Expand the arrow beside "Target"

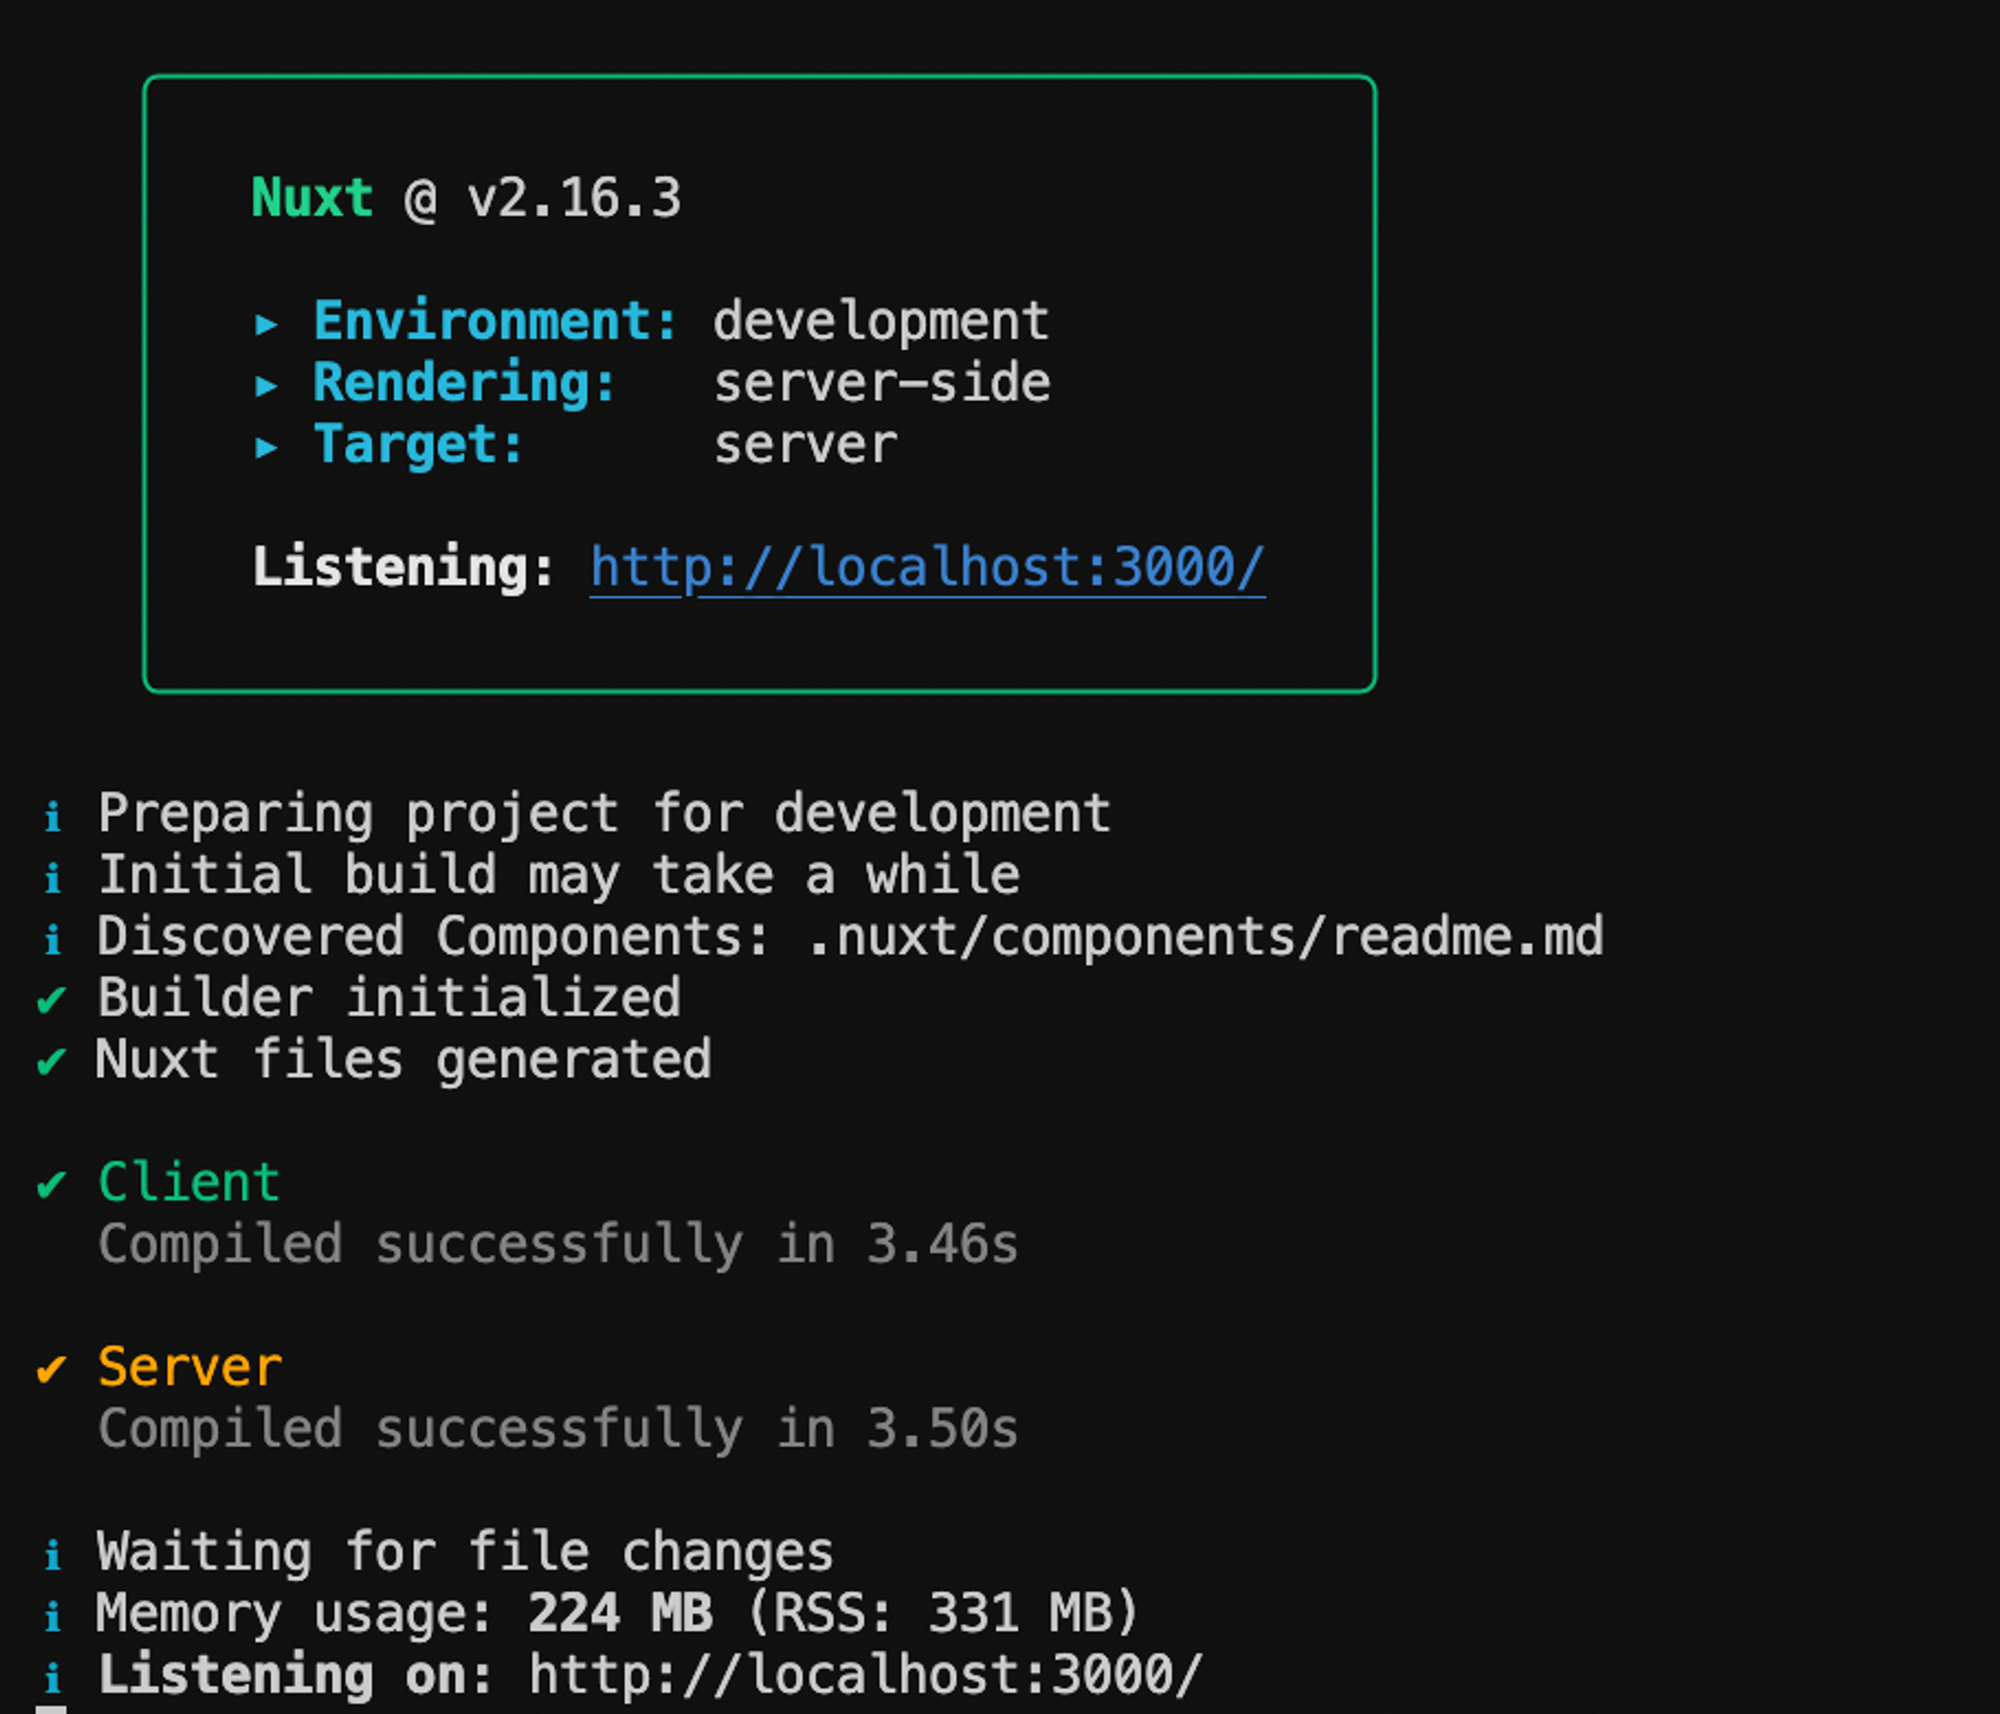pos(268,446)
